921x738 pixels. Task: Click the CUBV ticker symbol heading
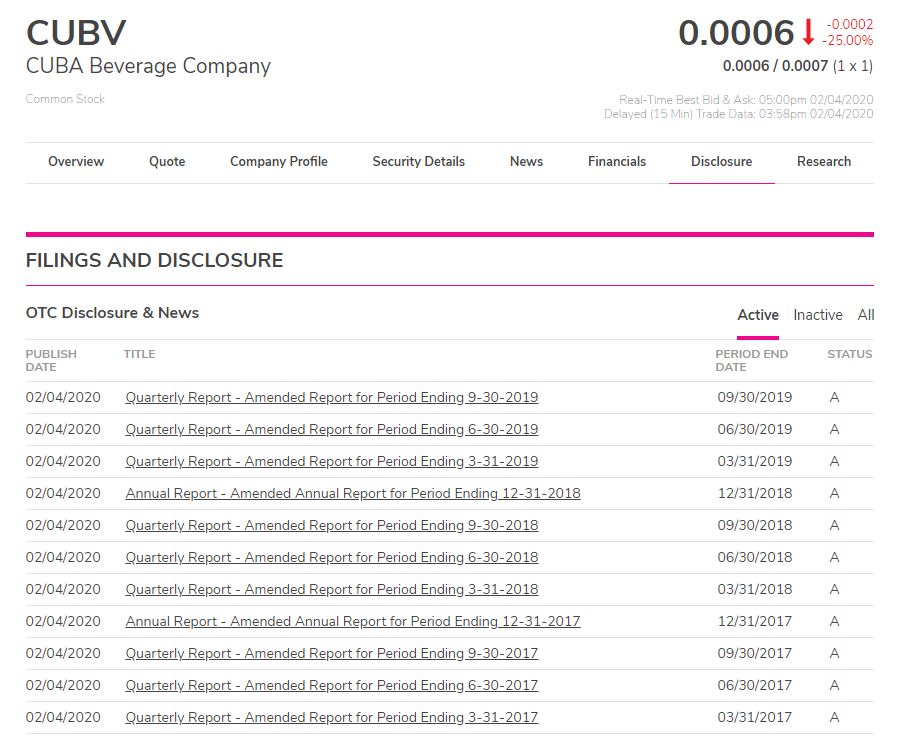76,32
